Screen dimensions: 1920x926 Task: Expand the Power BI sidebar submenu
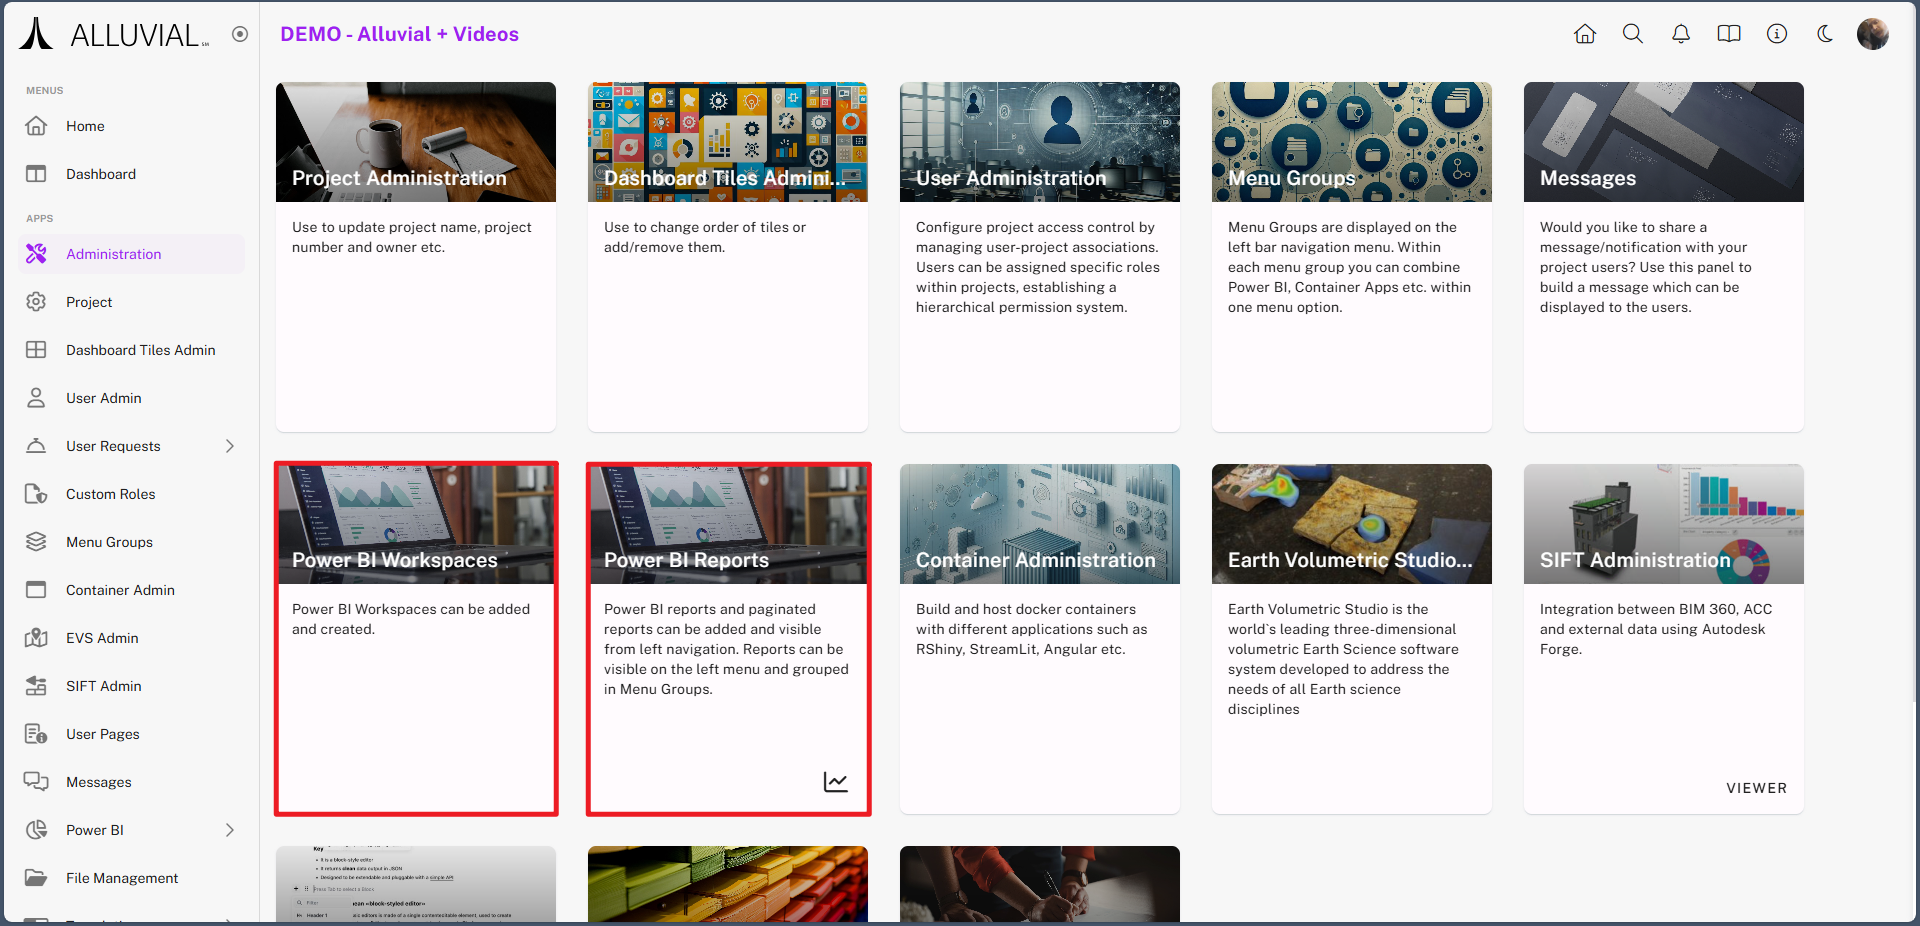pyautogui.click(x=230, y=830)
